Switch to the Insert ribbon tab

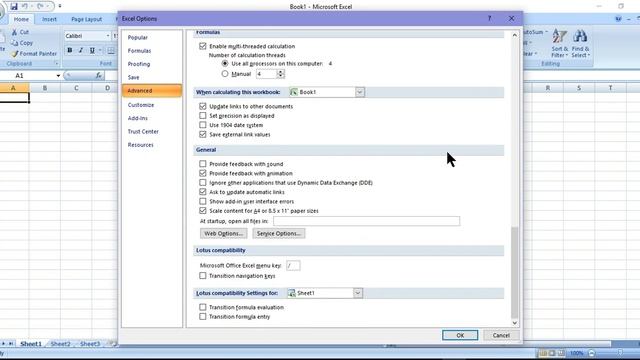(x=49, y=19)
